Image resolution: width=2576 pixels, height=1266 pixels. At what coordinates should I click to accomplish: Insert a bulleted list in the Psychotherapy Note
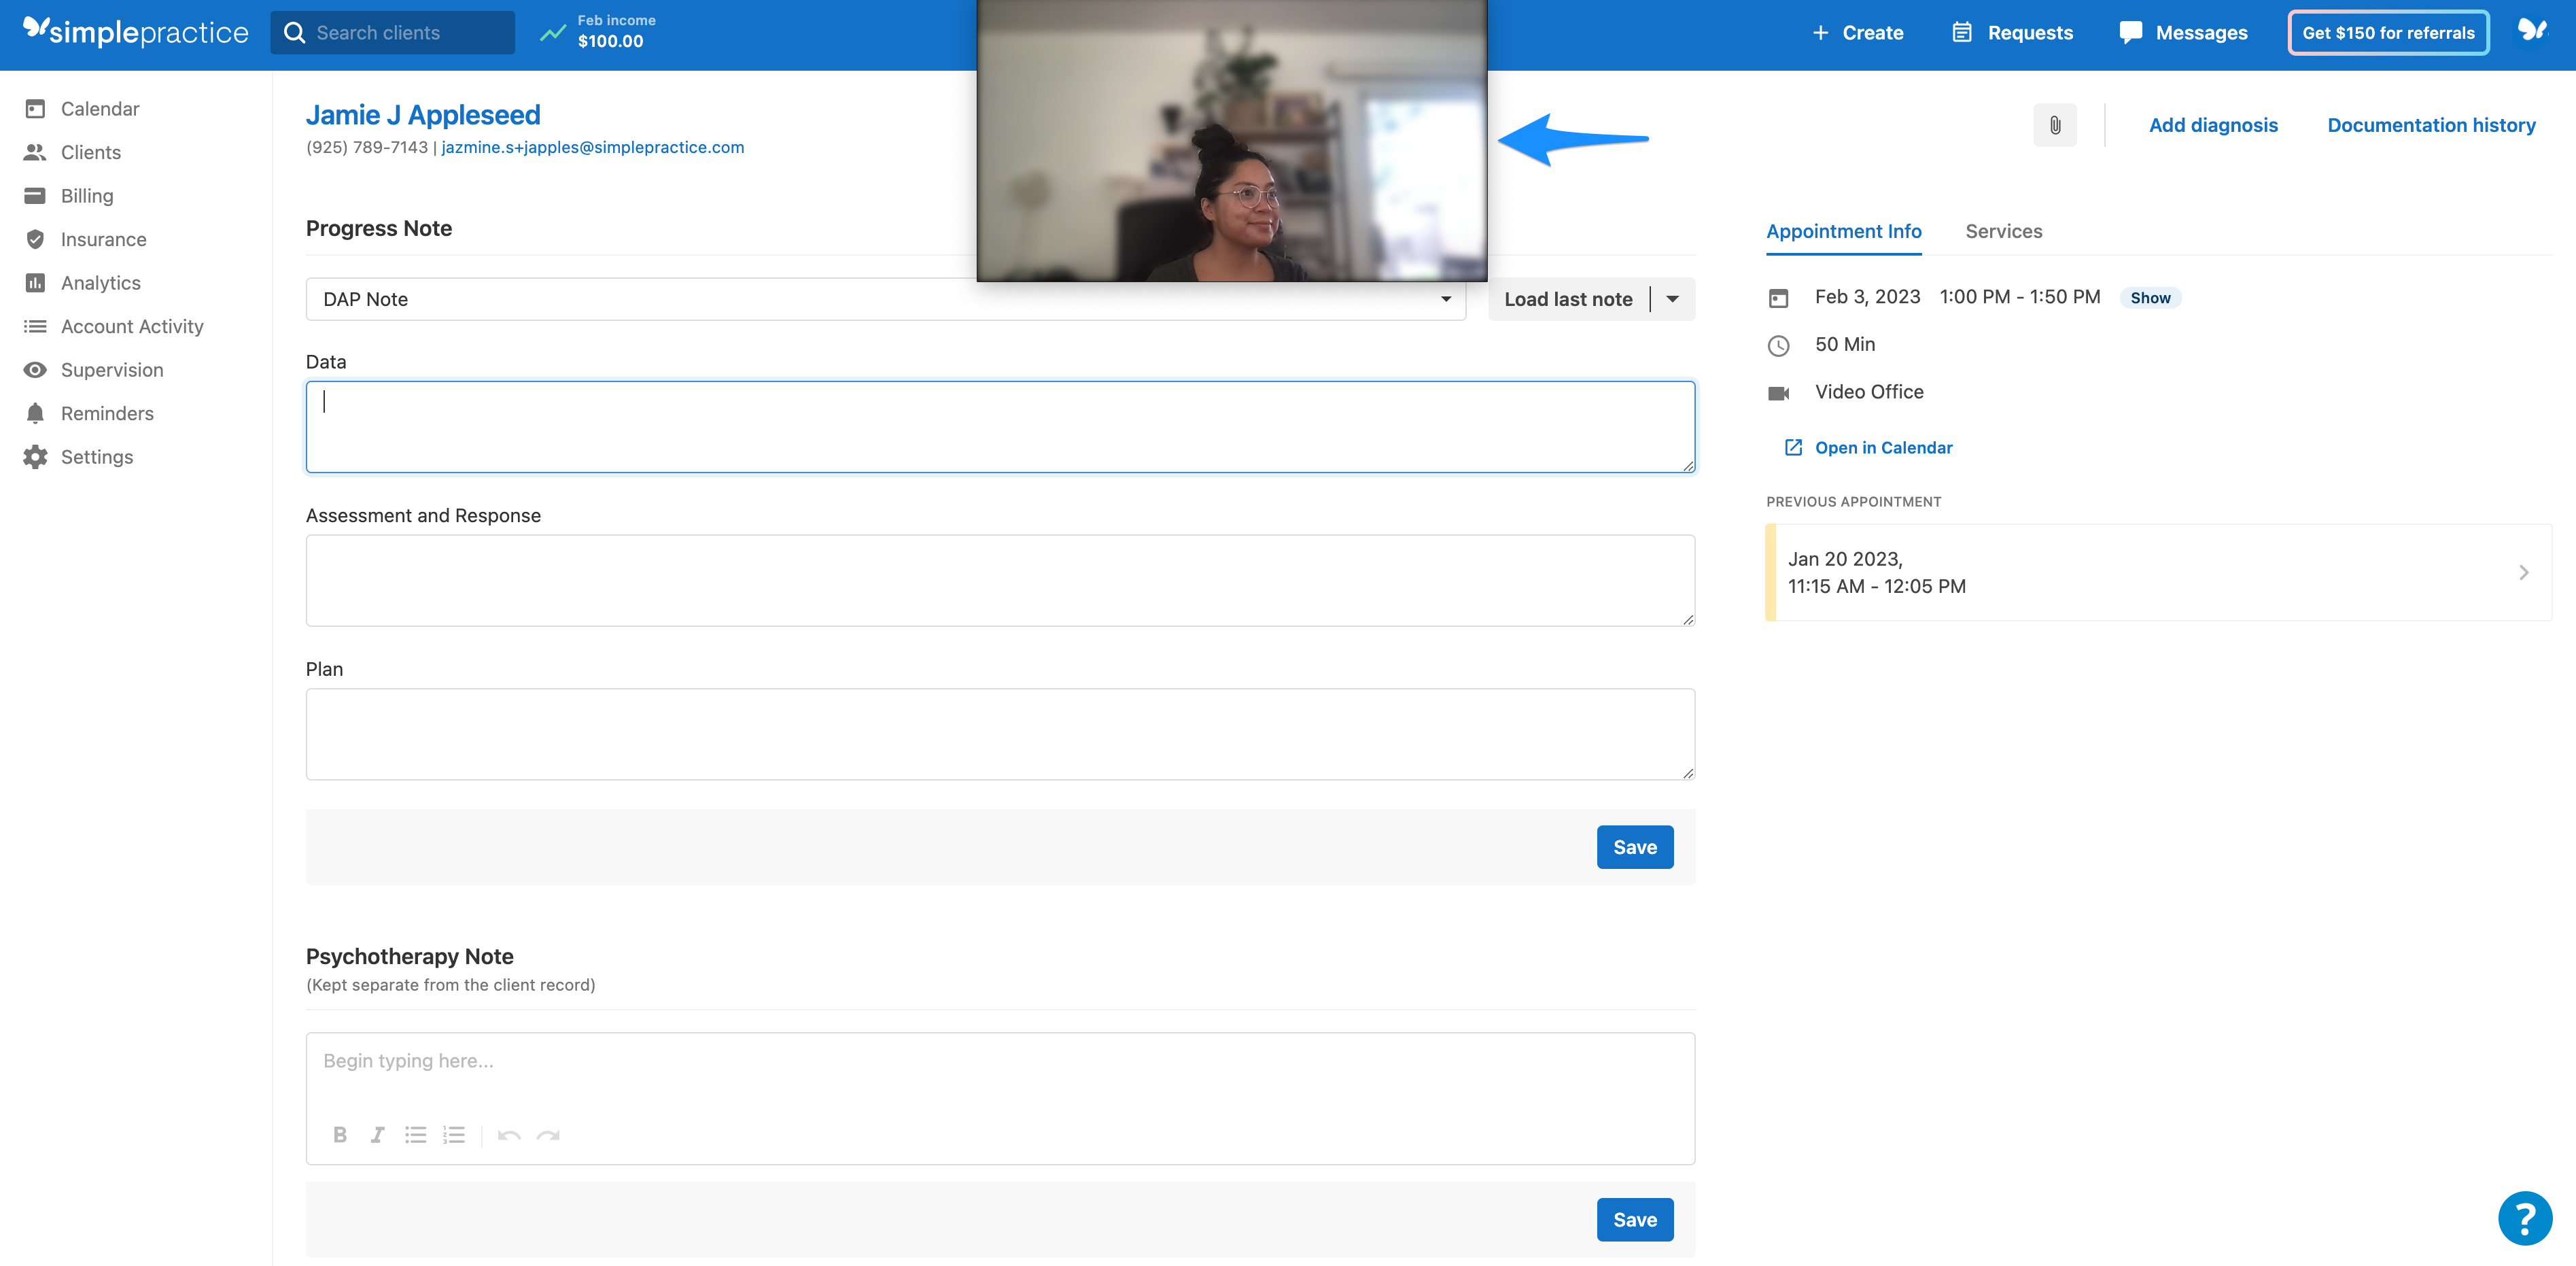click(x=415, y=1135)
